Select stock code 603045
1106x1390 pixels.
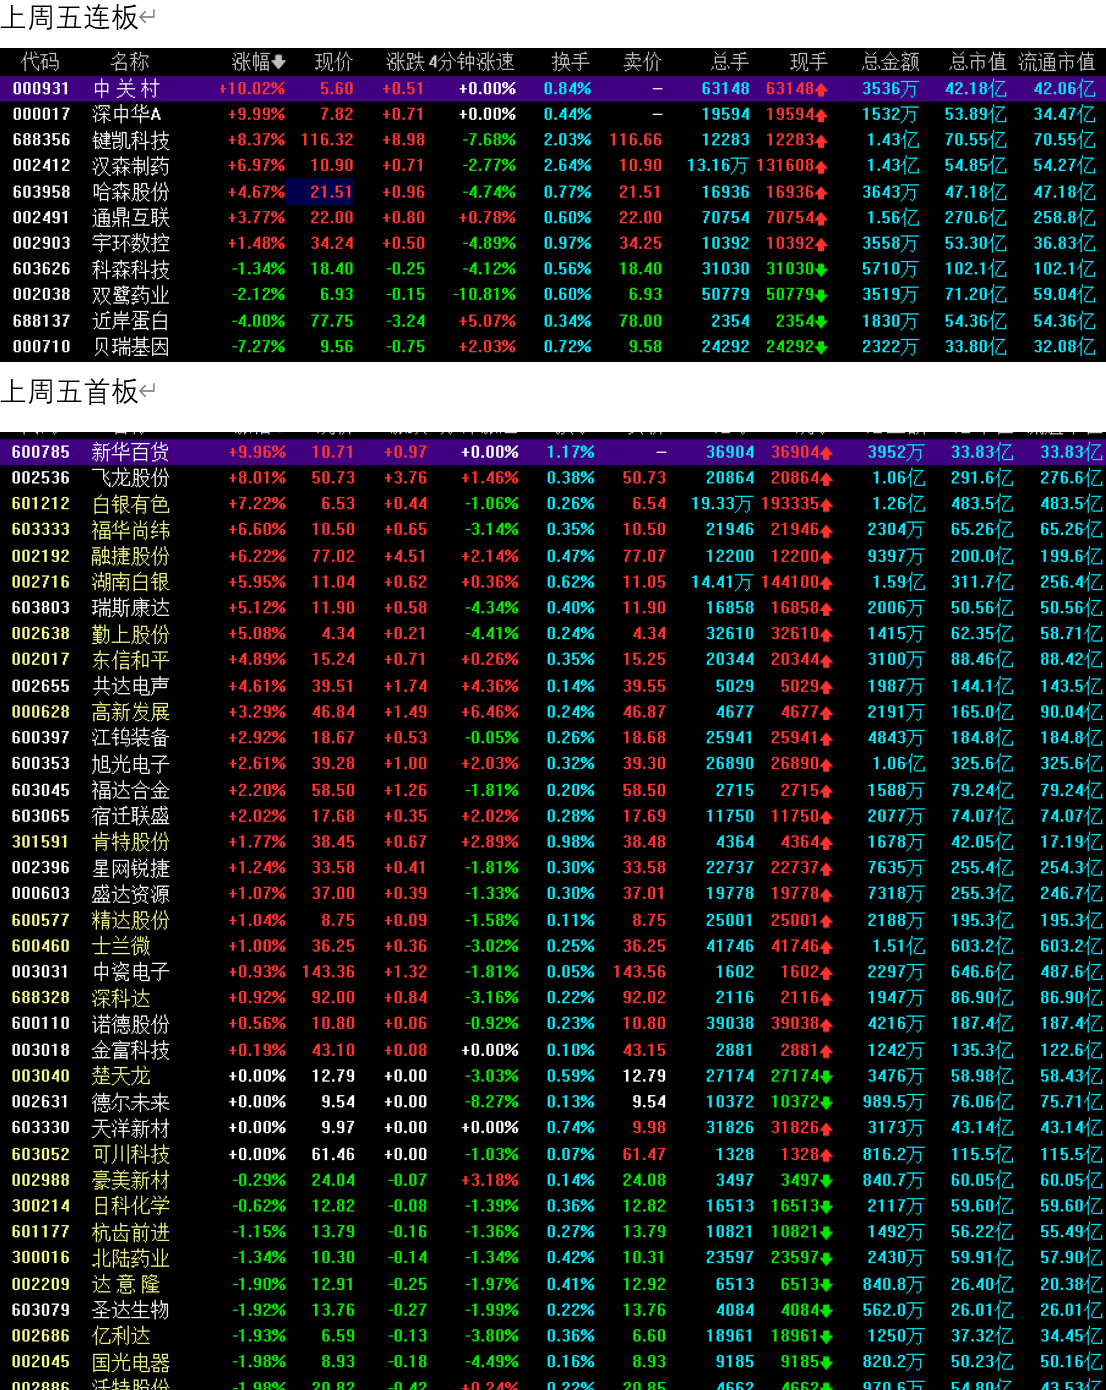tap(41, 790)
